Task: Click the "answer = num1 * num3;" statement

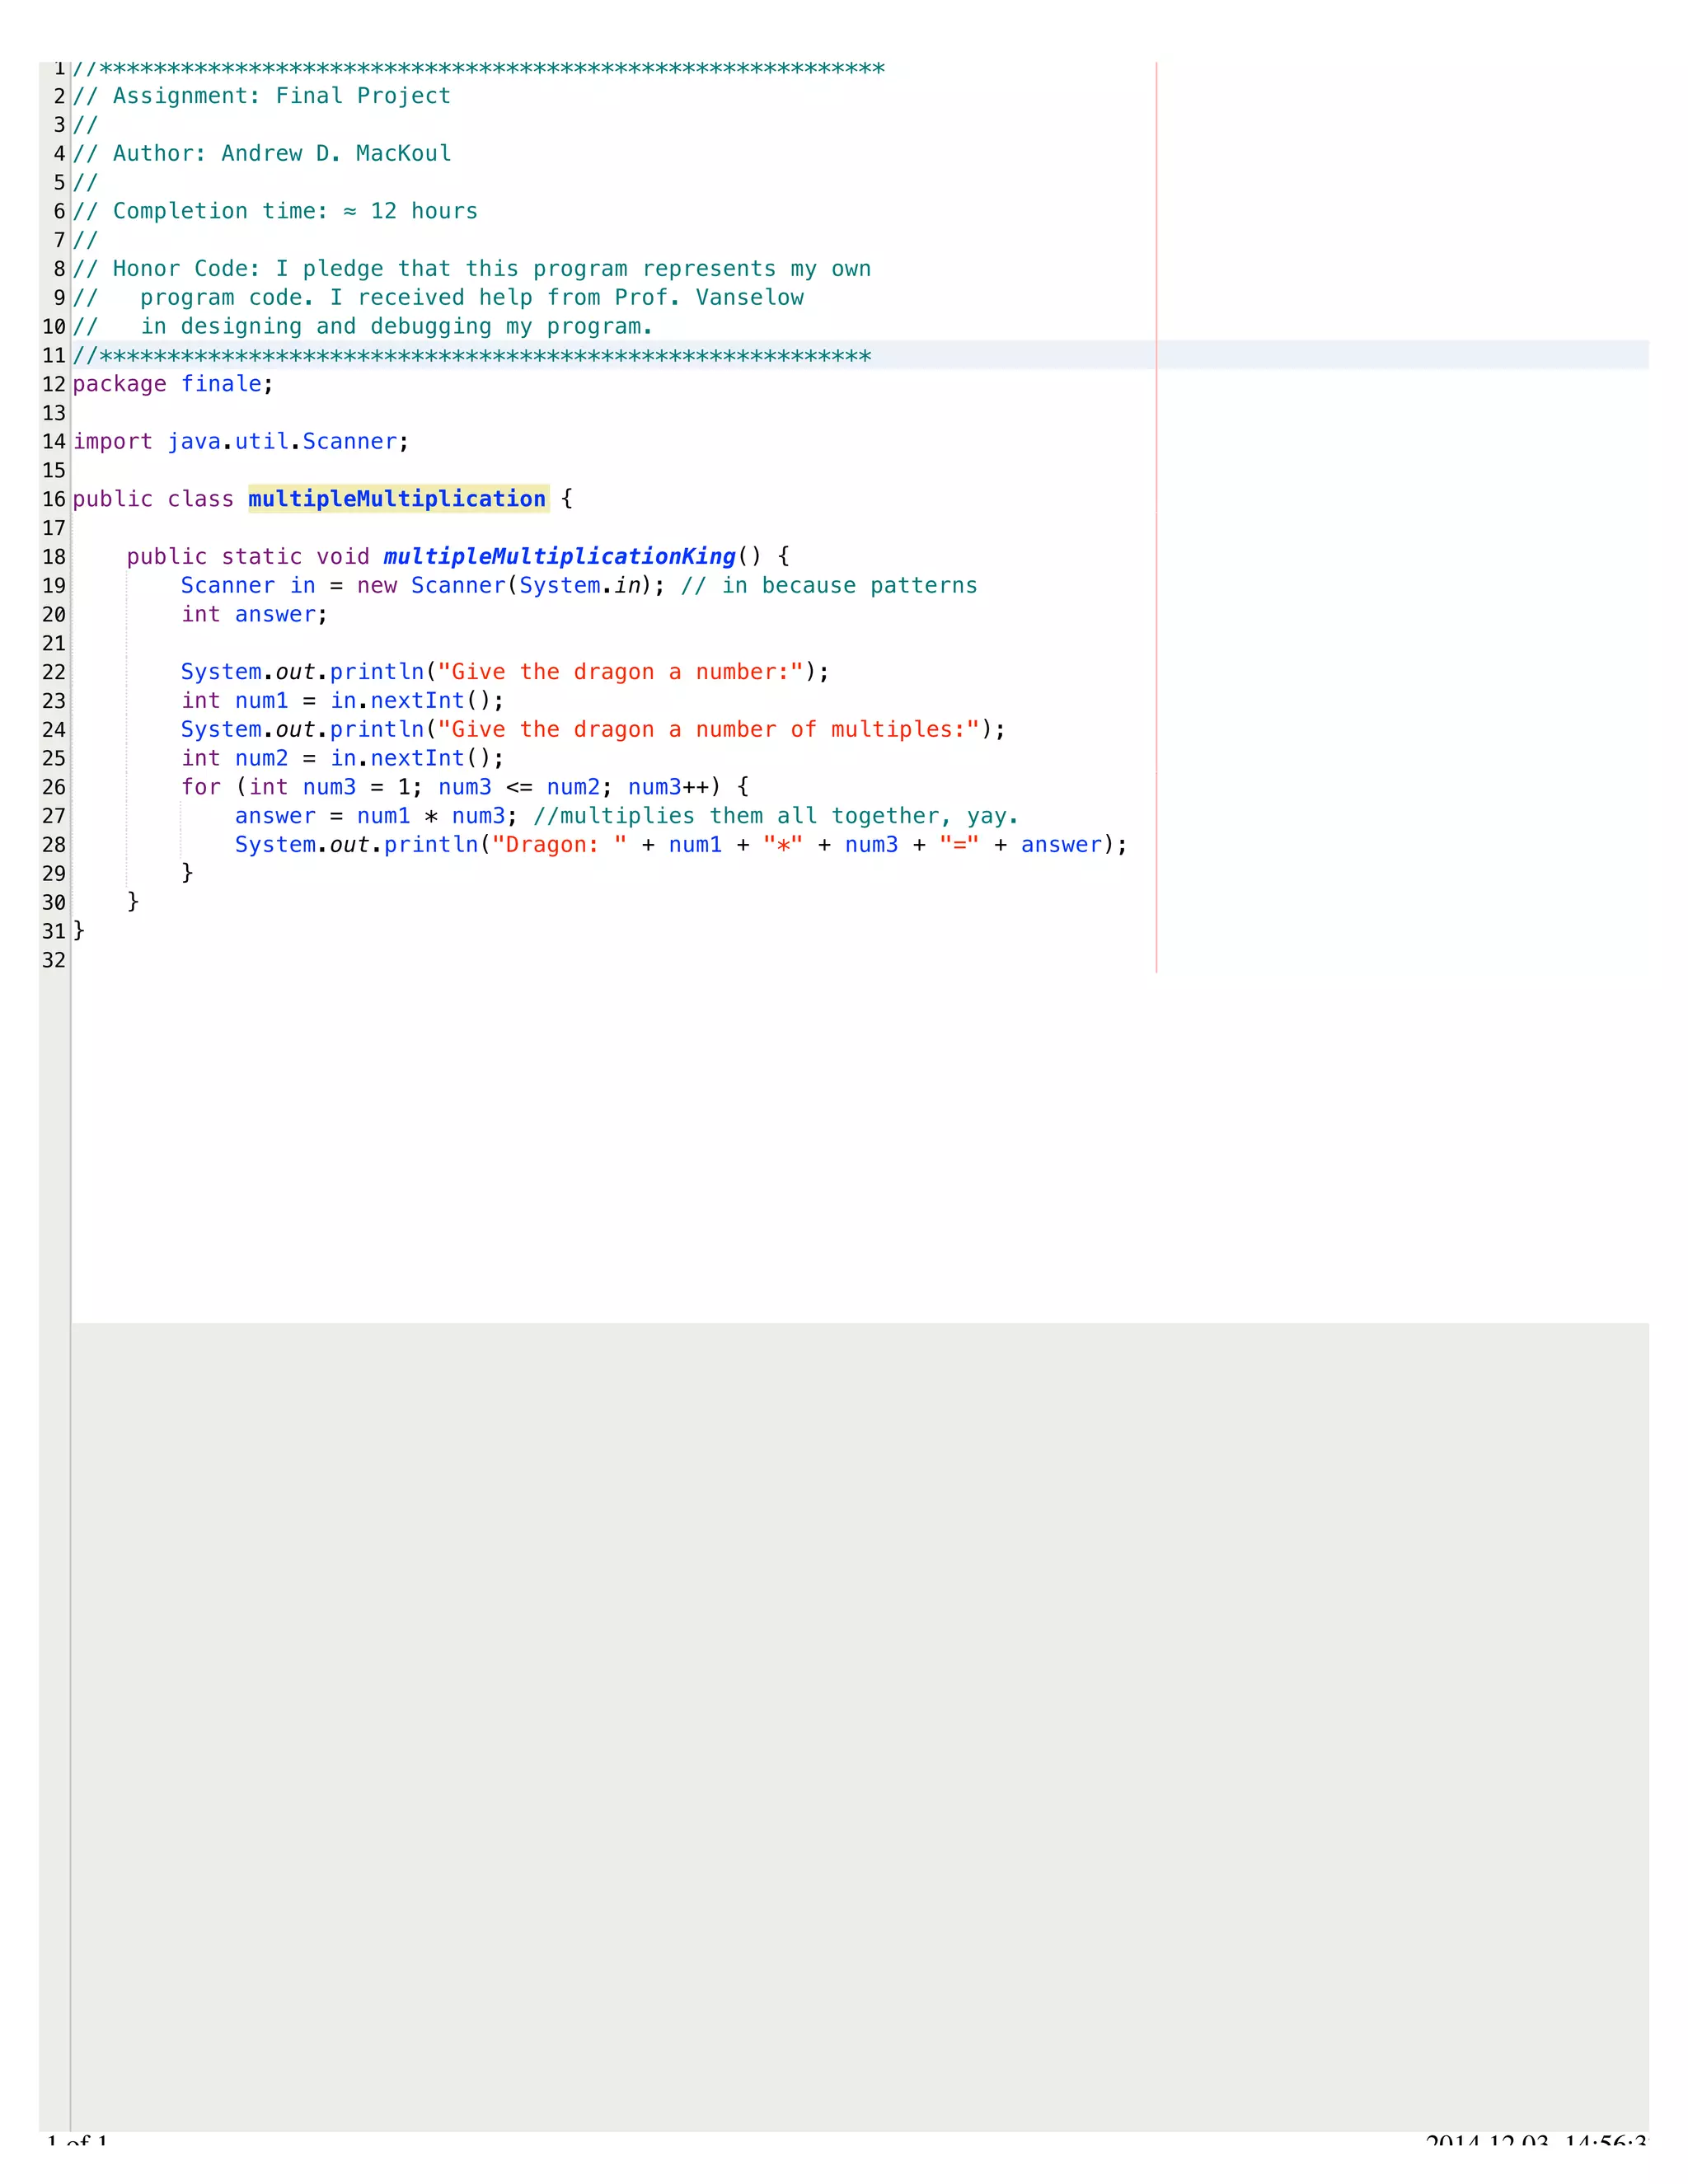Action: tap(377, 816)
